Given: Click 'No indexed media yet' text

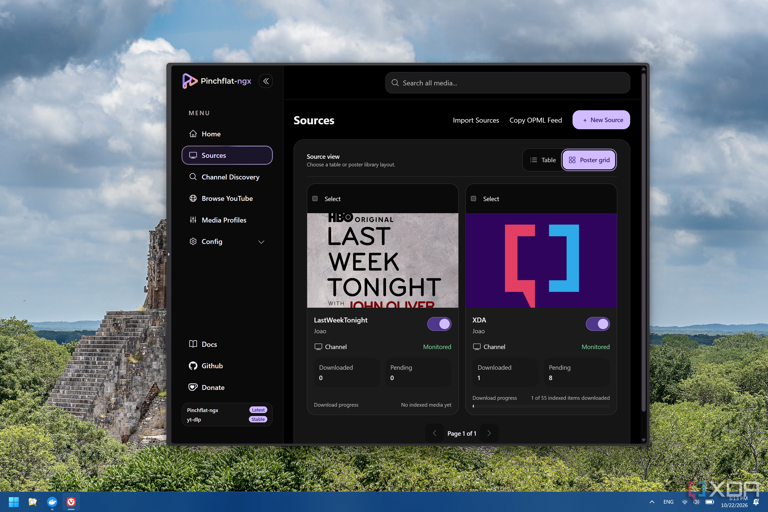Looking at the screenshot, I should (x=426, y=405).
